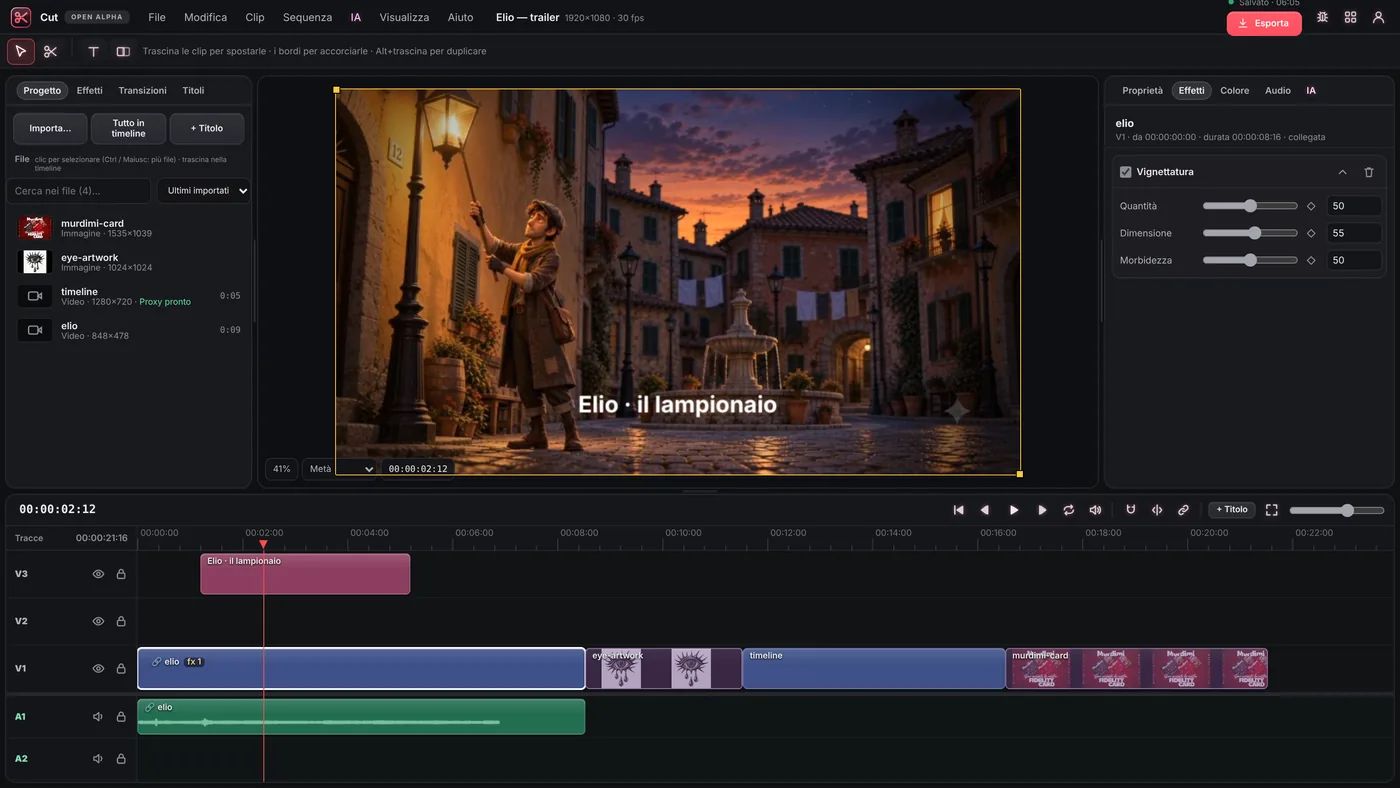Toggle the transport volume speaker icon

click(x=1095, y=510)
